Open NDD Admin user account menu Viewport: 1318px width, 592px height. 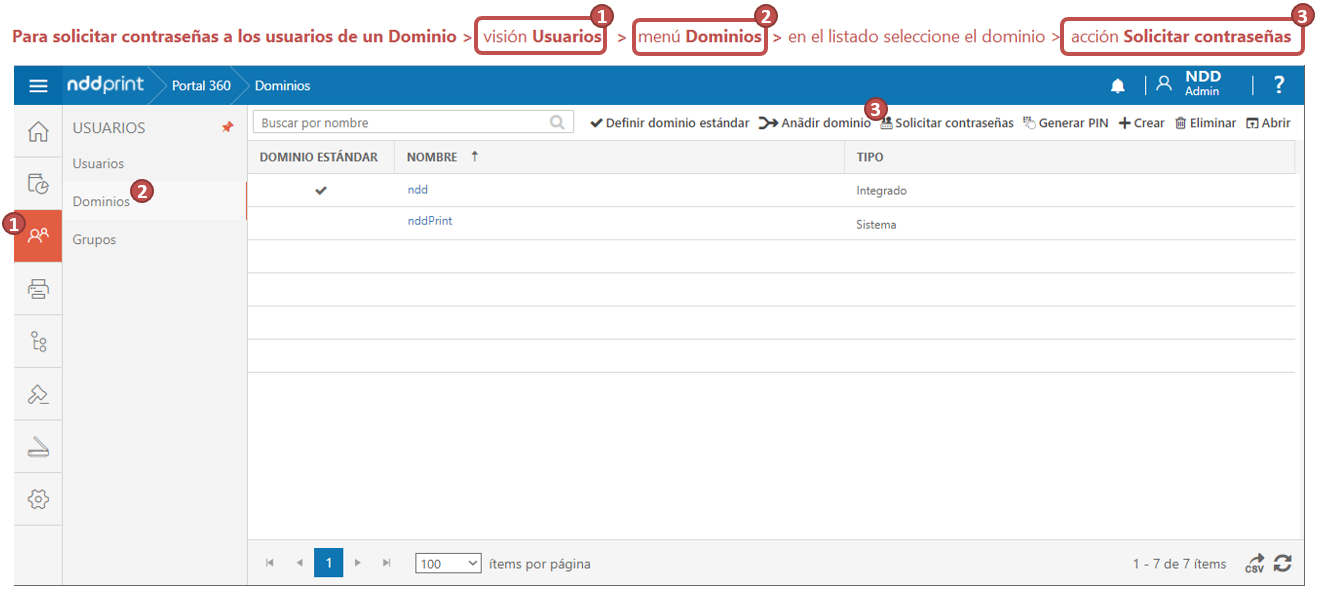[x=1192, y=84]
